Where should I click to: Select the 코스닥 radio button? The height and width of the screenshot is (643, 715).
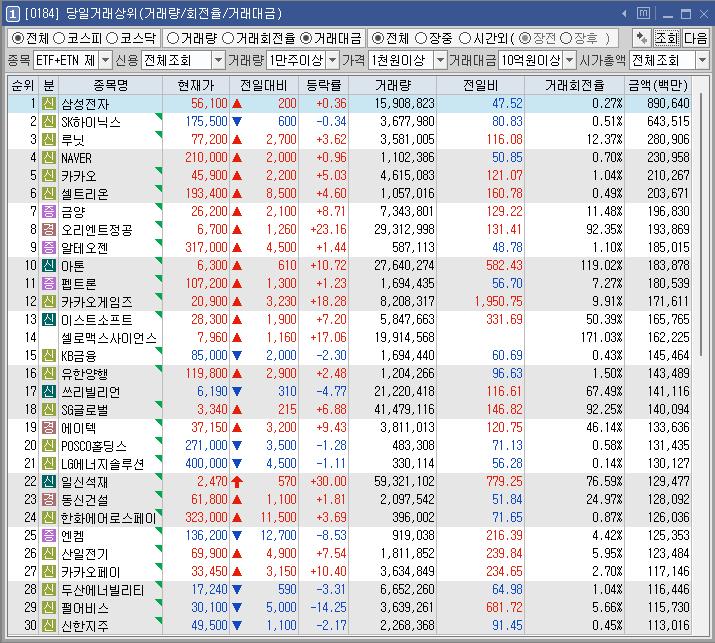tap(112, 38)
